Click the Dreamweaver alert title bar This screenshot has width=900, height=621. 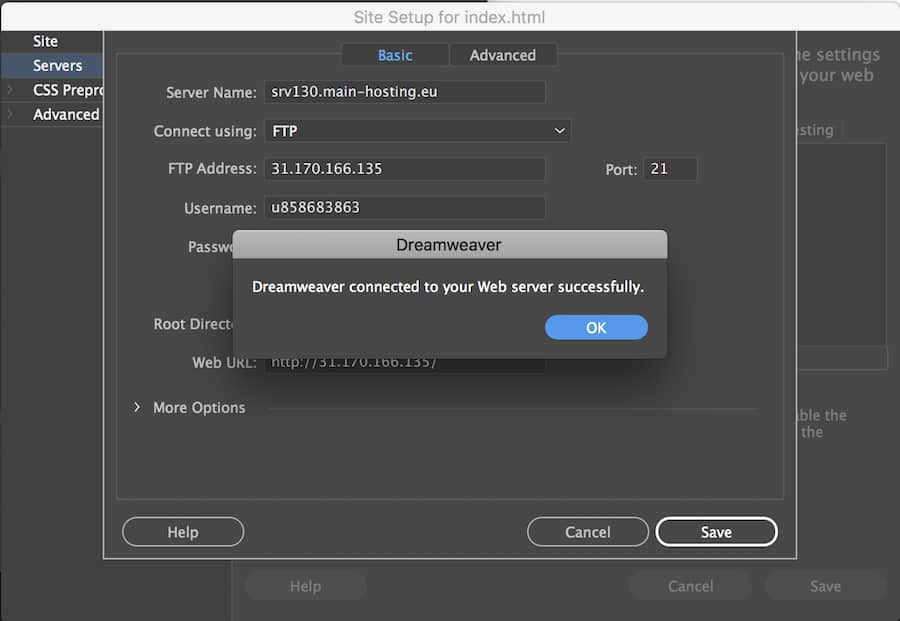click(x=449, y=244)
